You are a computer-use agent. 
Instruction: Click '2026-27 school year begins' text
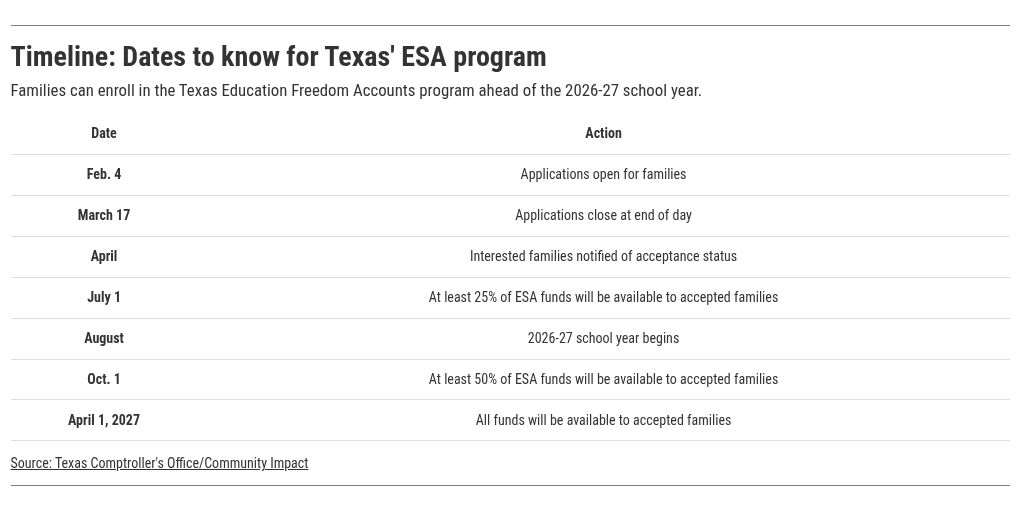tap(603, 338)
